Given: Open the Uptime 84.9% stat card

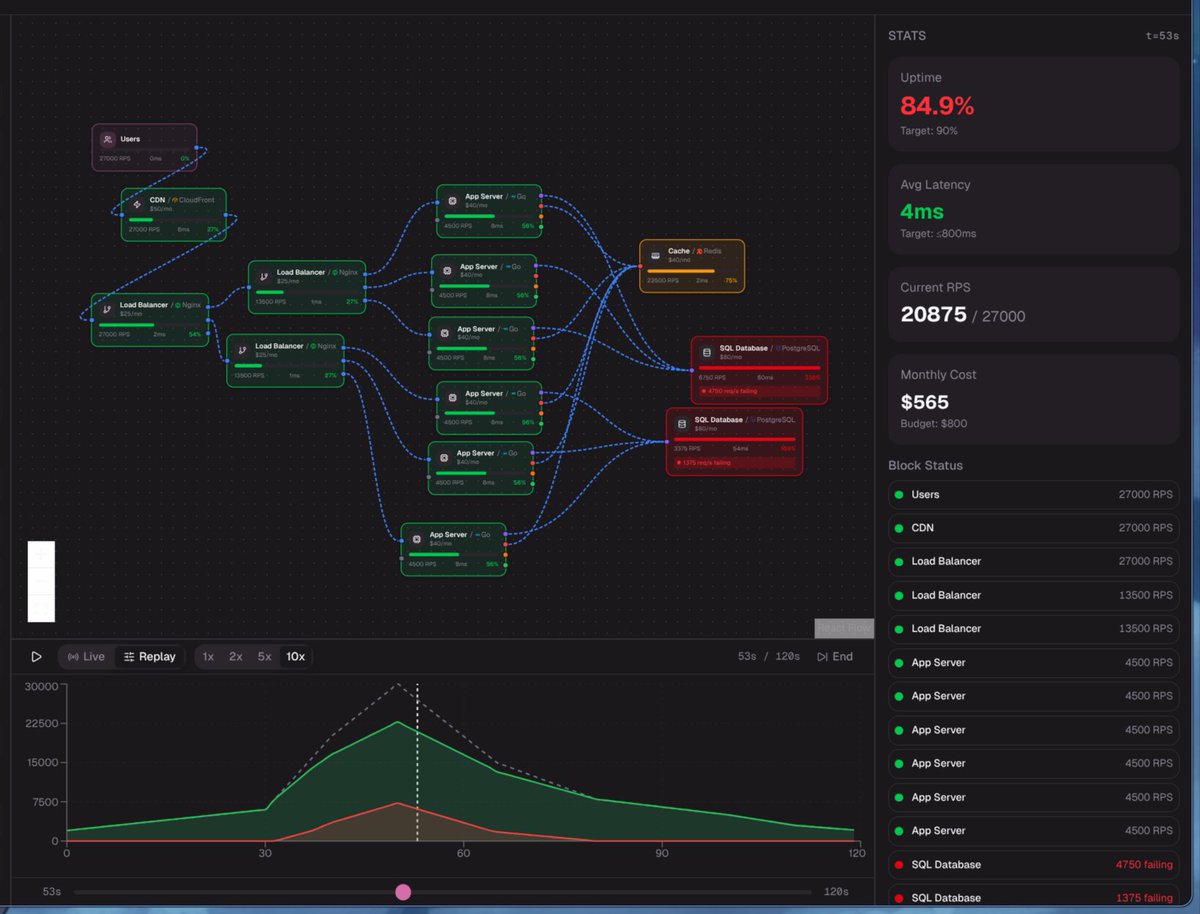Looking at the screenshot, I should coord(1033,104).
